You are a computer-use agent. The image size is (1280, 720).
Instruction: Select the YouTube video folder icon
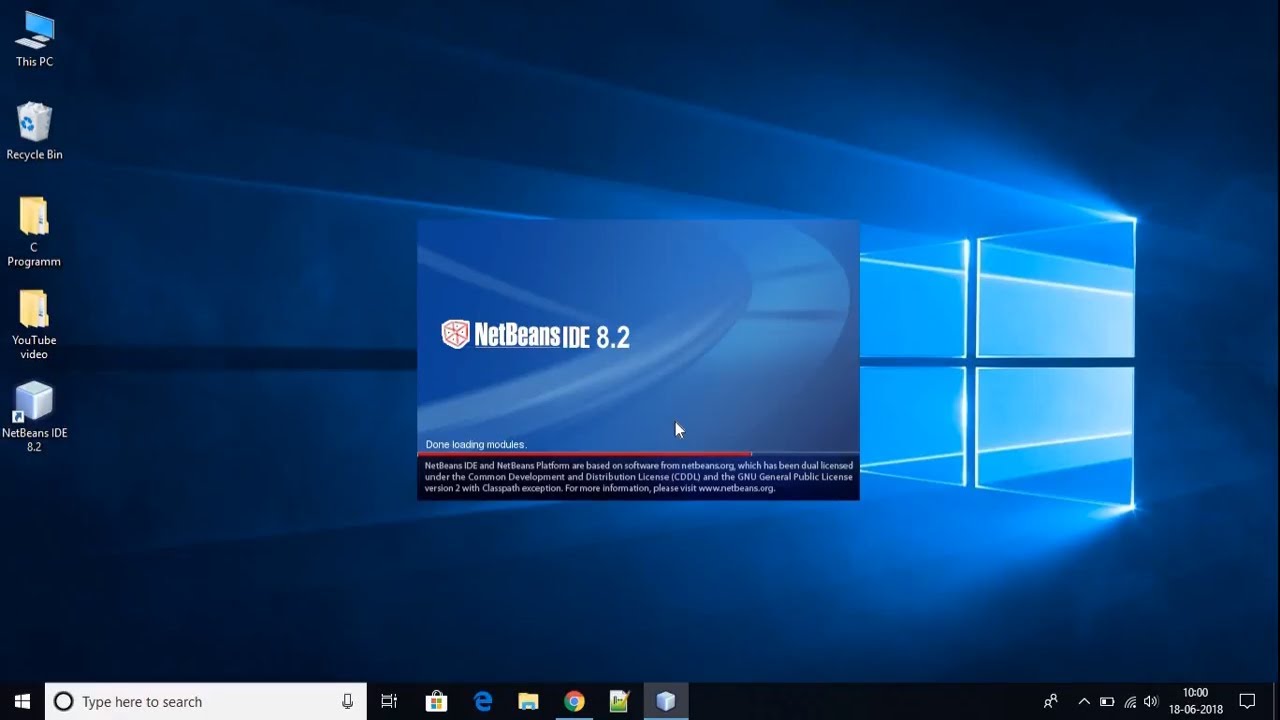click(34, 324)
